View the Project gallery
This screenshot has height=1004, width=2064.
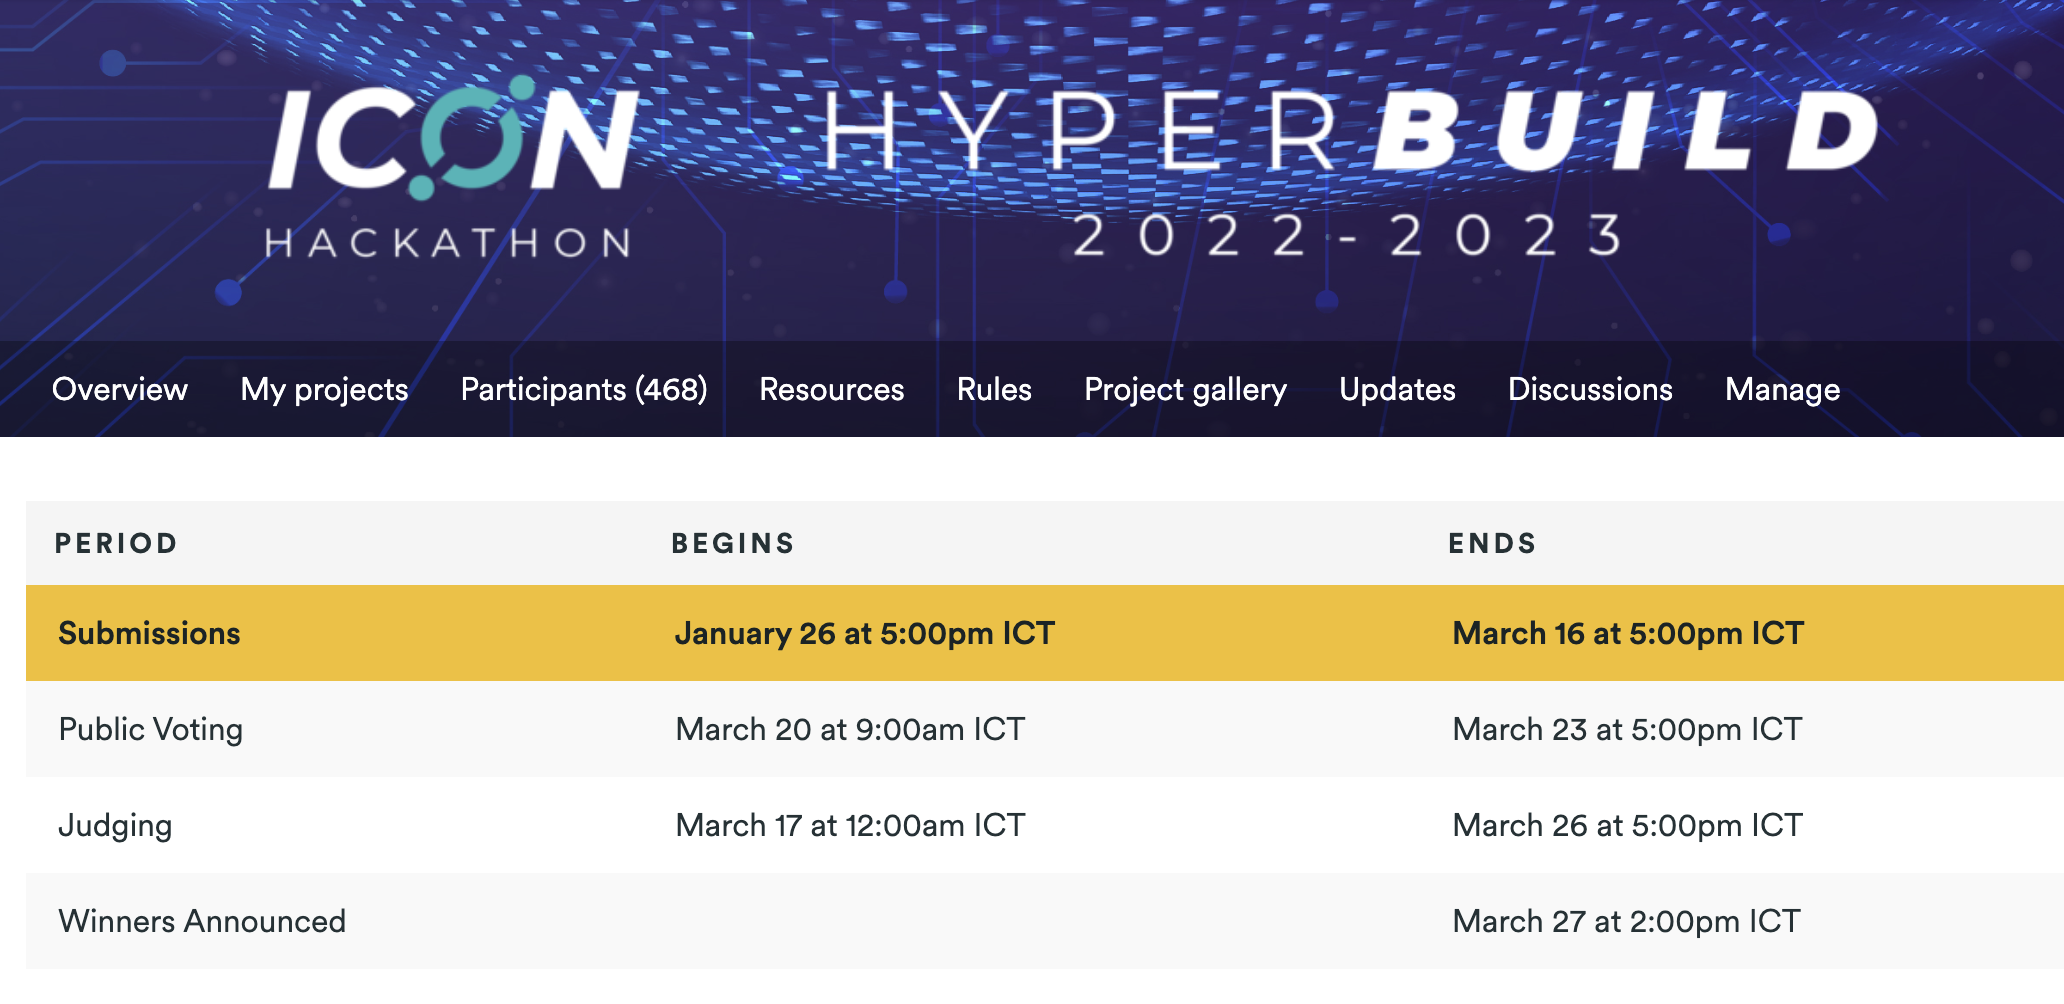coord(1185,389)
